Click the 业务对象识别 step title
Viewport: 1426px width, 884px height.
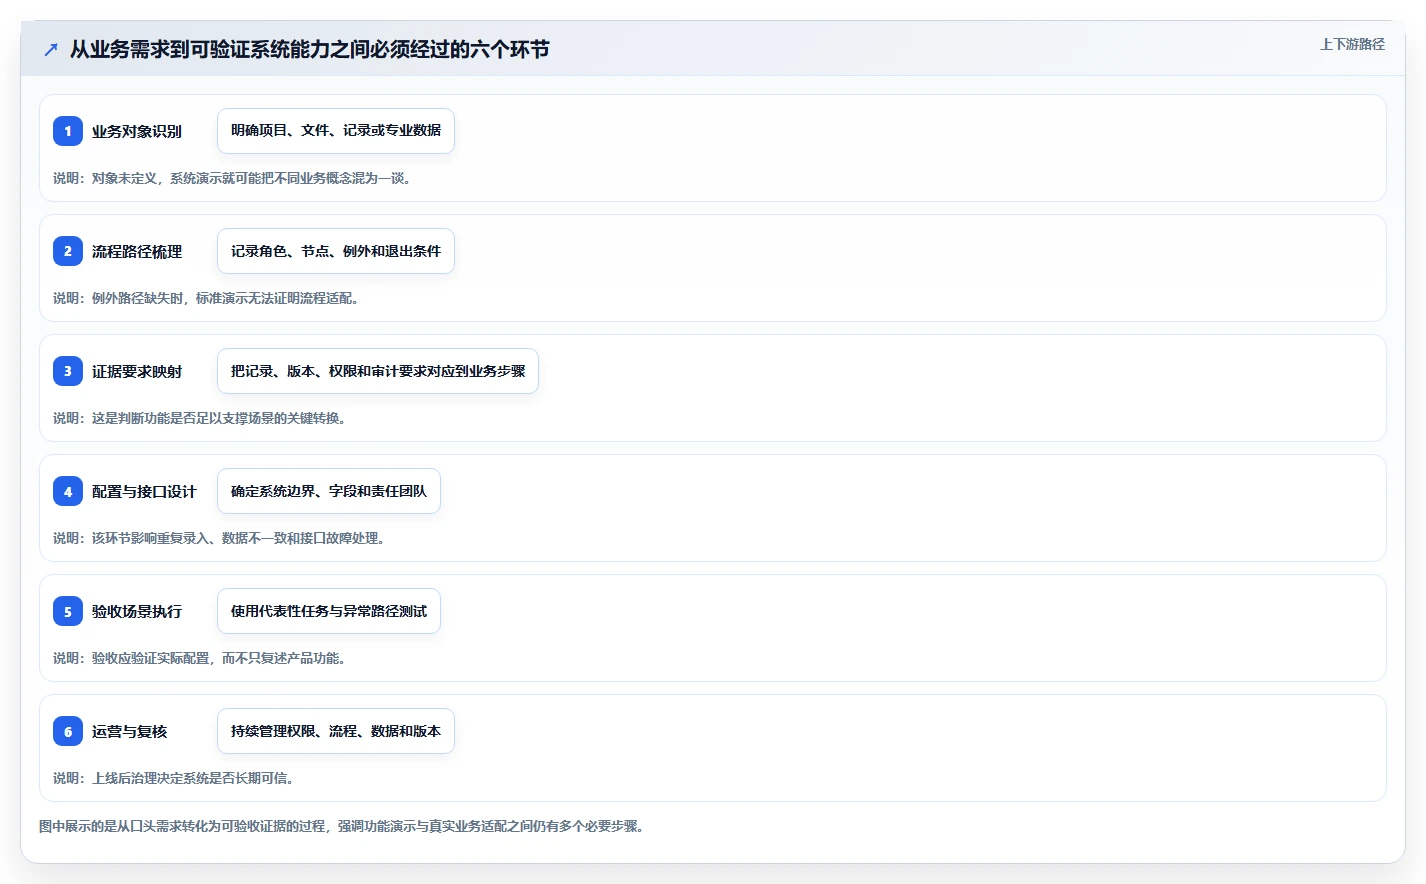137,131
